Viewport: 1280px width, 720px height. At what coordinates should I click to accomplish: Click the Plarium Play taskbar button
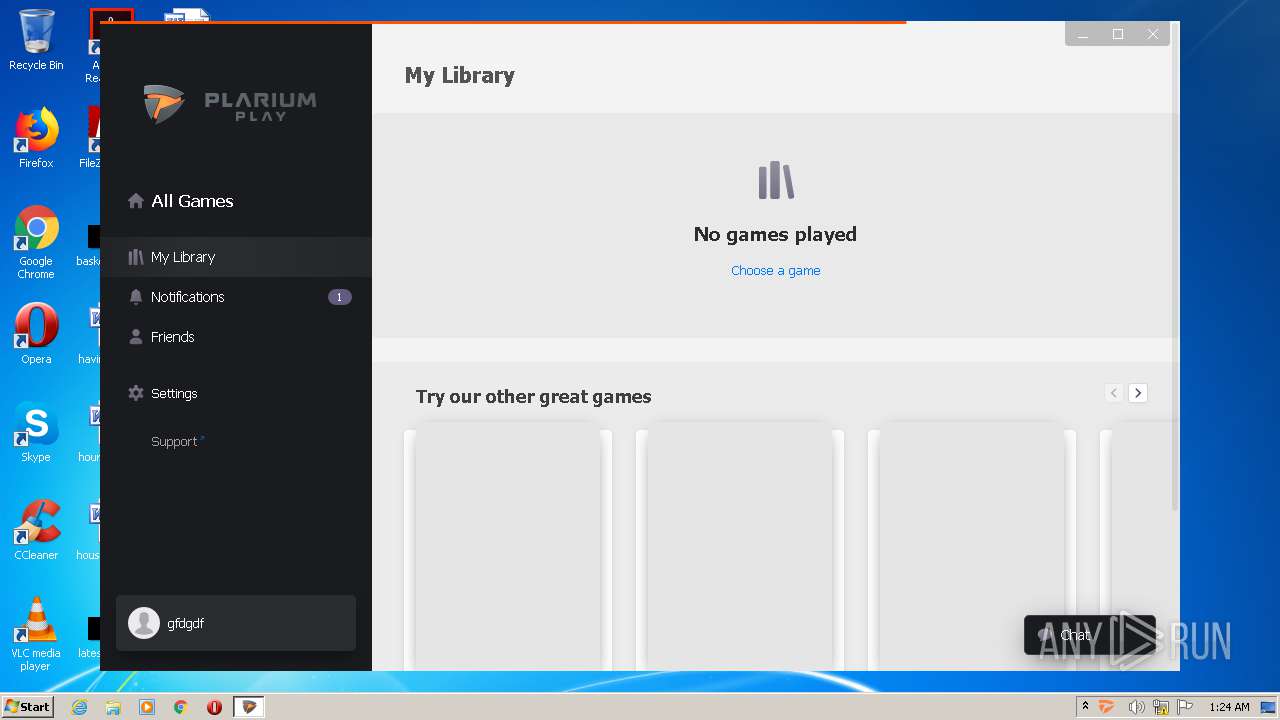[249, 706]
